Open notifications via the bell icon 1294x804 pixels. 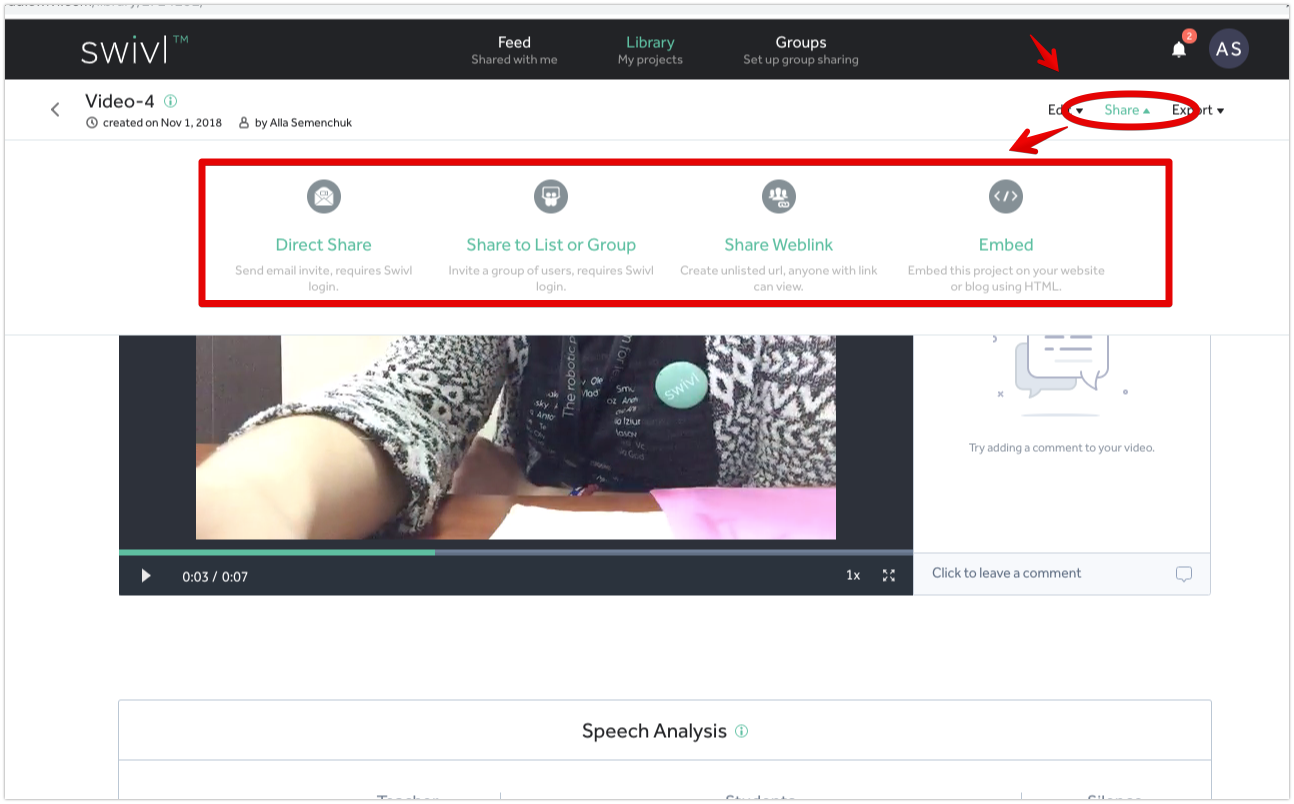pos(1179,50)
